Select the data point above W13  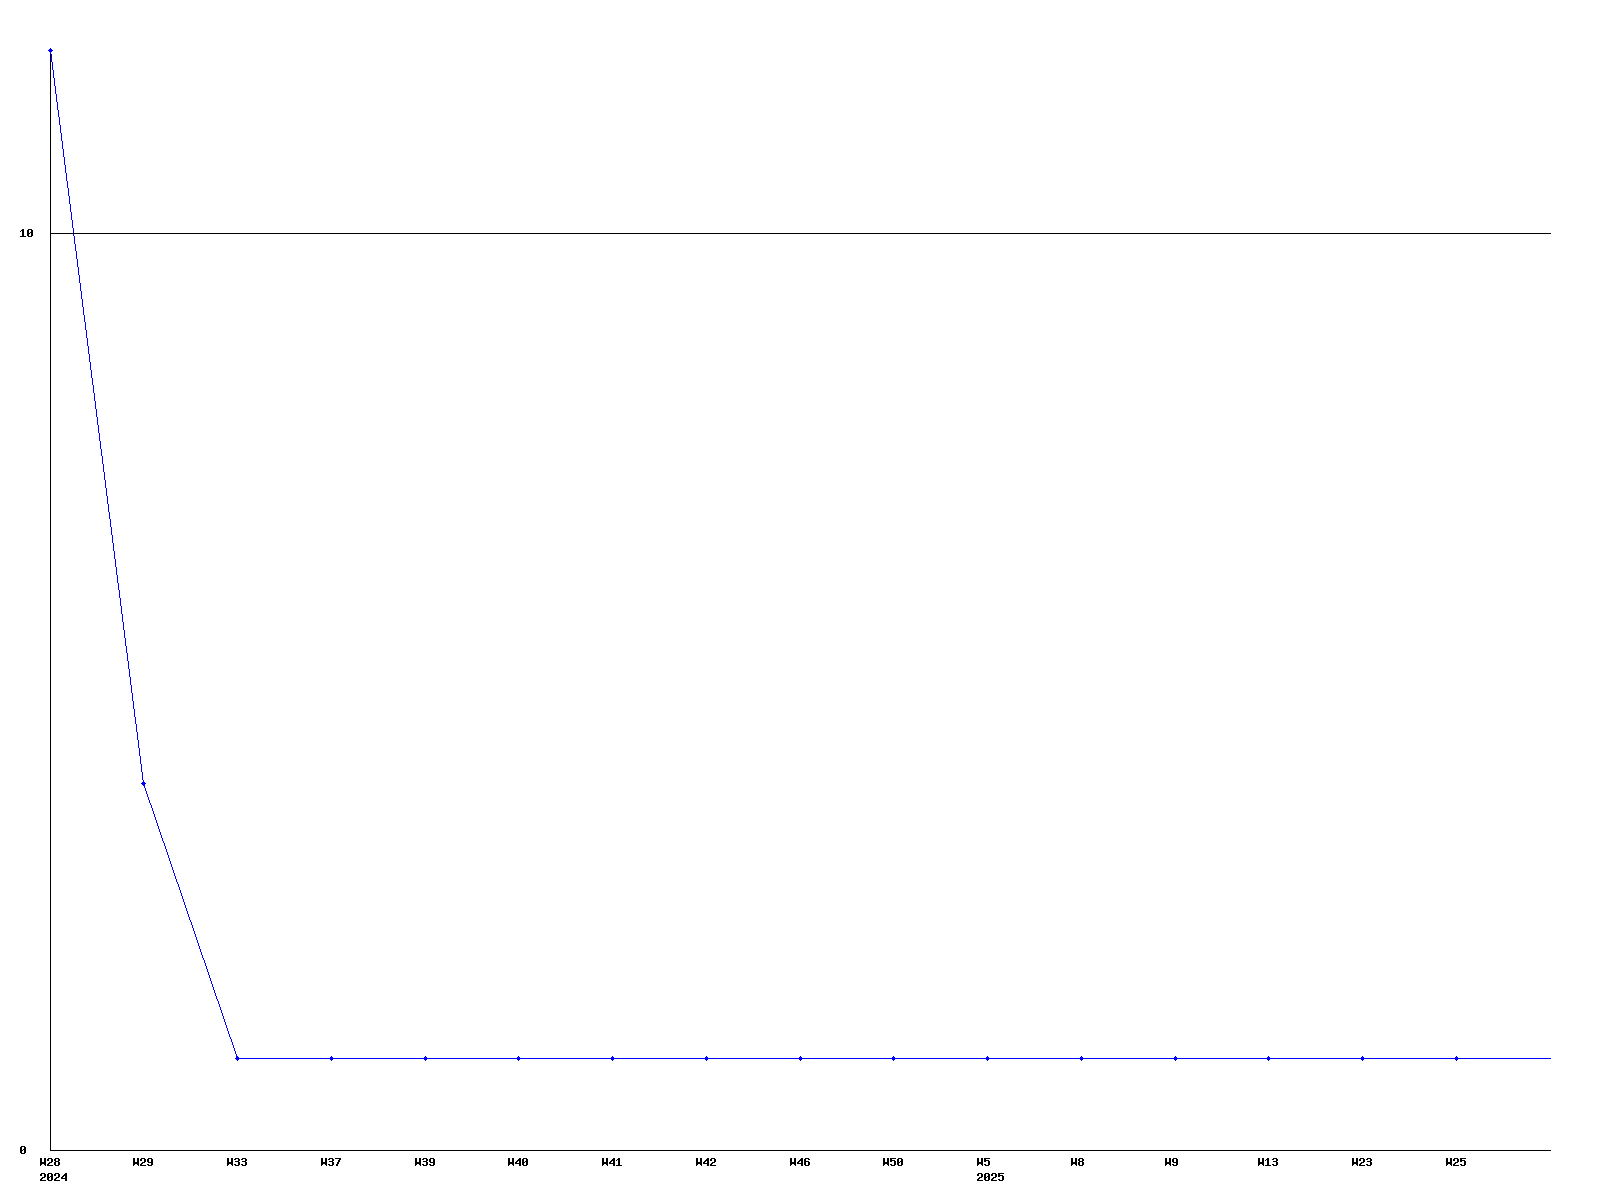click(x=1268, y=1058)
